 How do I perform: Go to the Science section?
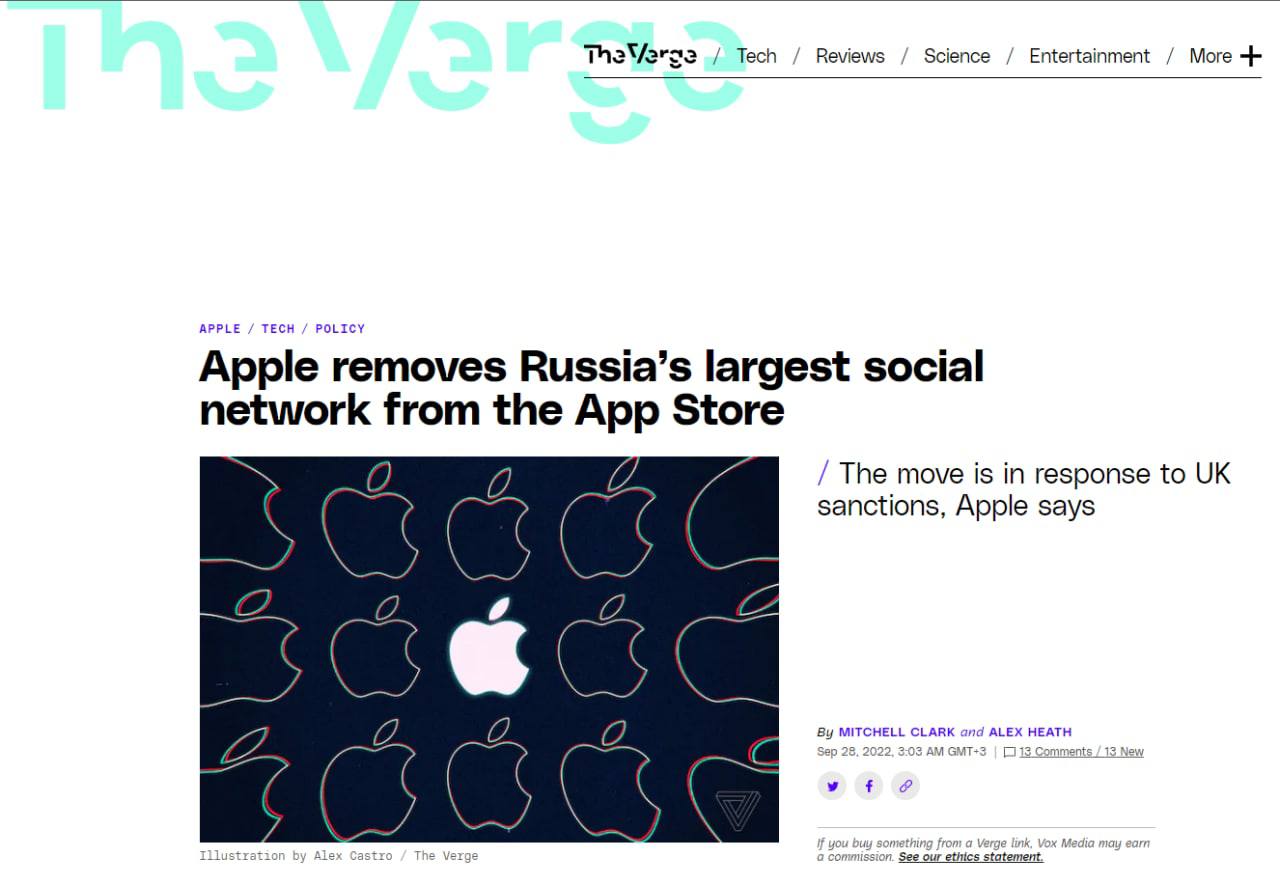pyautogui.click(x=957, y=56)
